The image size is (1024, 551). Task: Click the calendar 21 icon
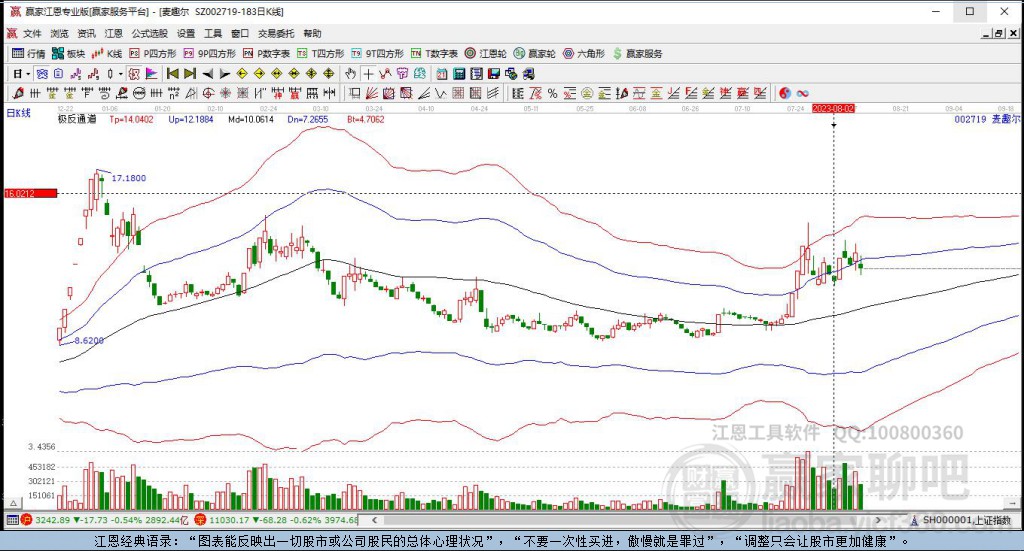coord(442,74)
